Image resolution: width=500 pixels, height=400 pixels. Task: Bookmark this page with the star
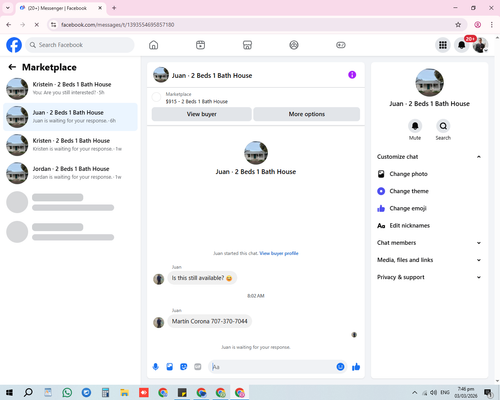(458, 25)
